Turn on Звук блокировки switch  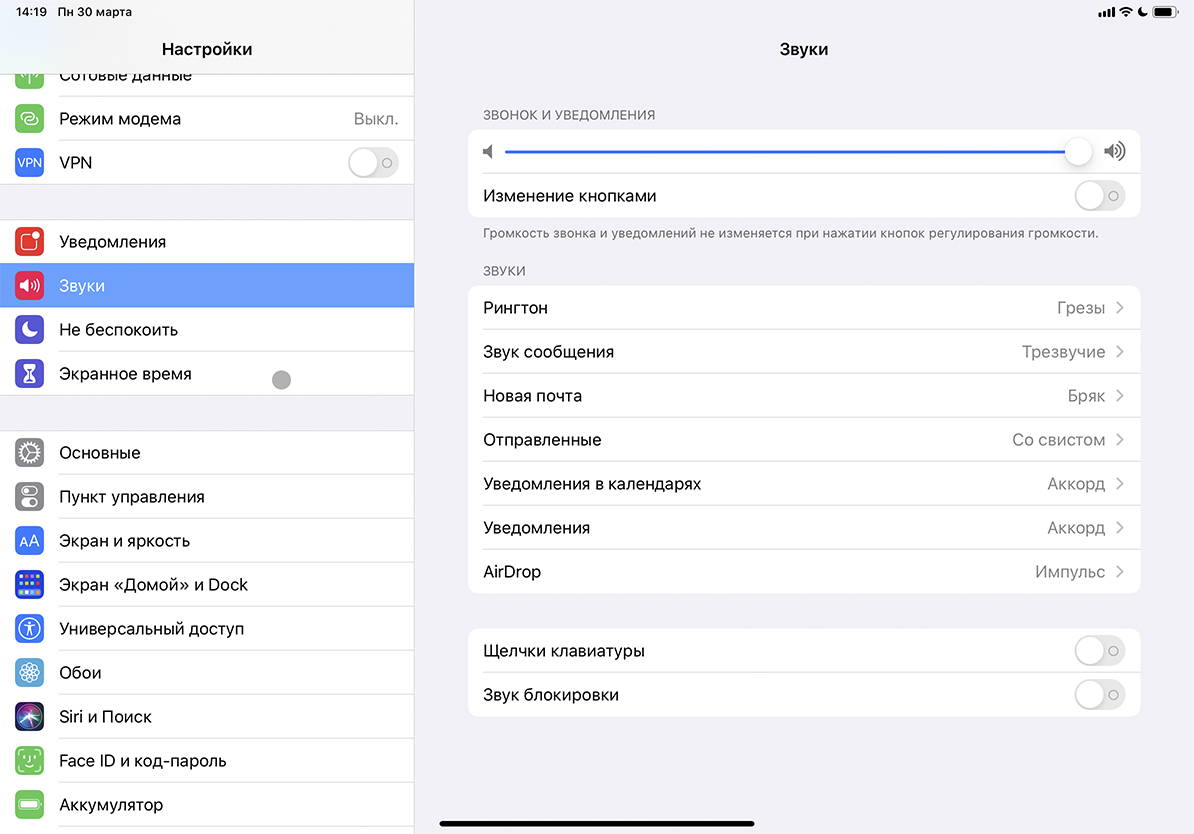(x=1100, y=695)
